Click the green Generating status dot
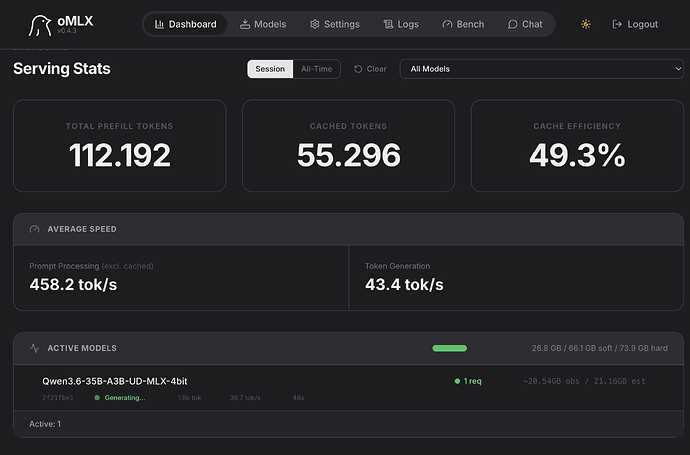The height and width of the screenshot is (455, 690). [97, 398]
